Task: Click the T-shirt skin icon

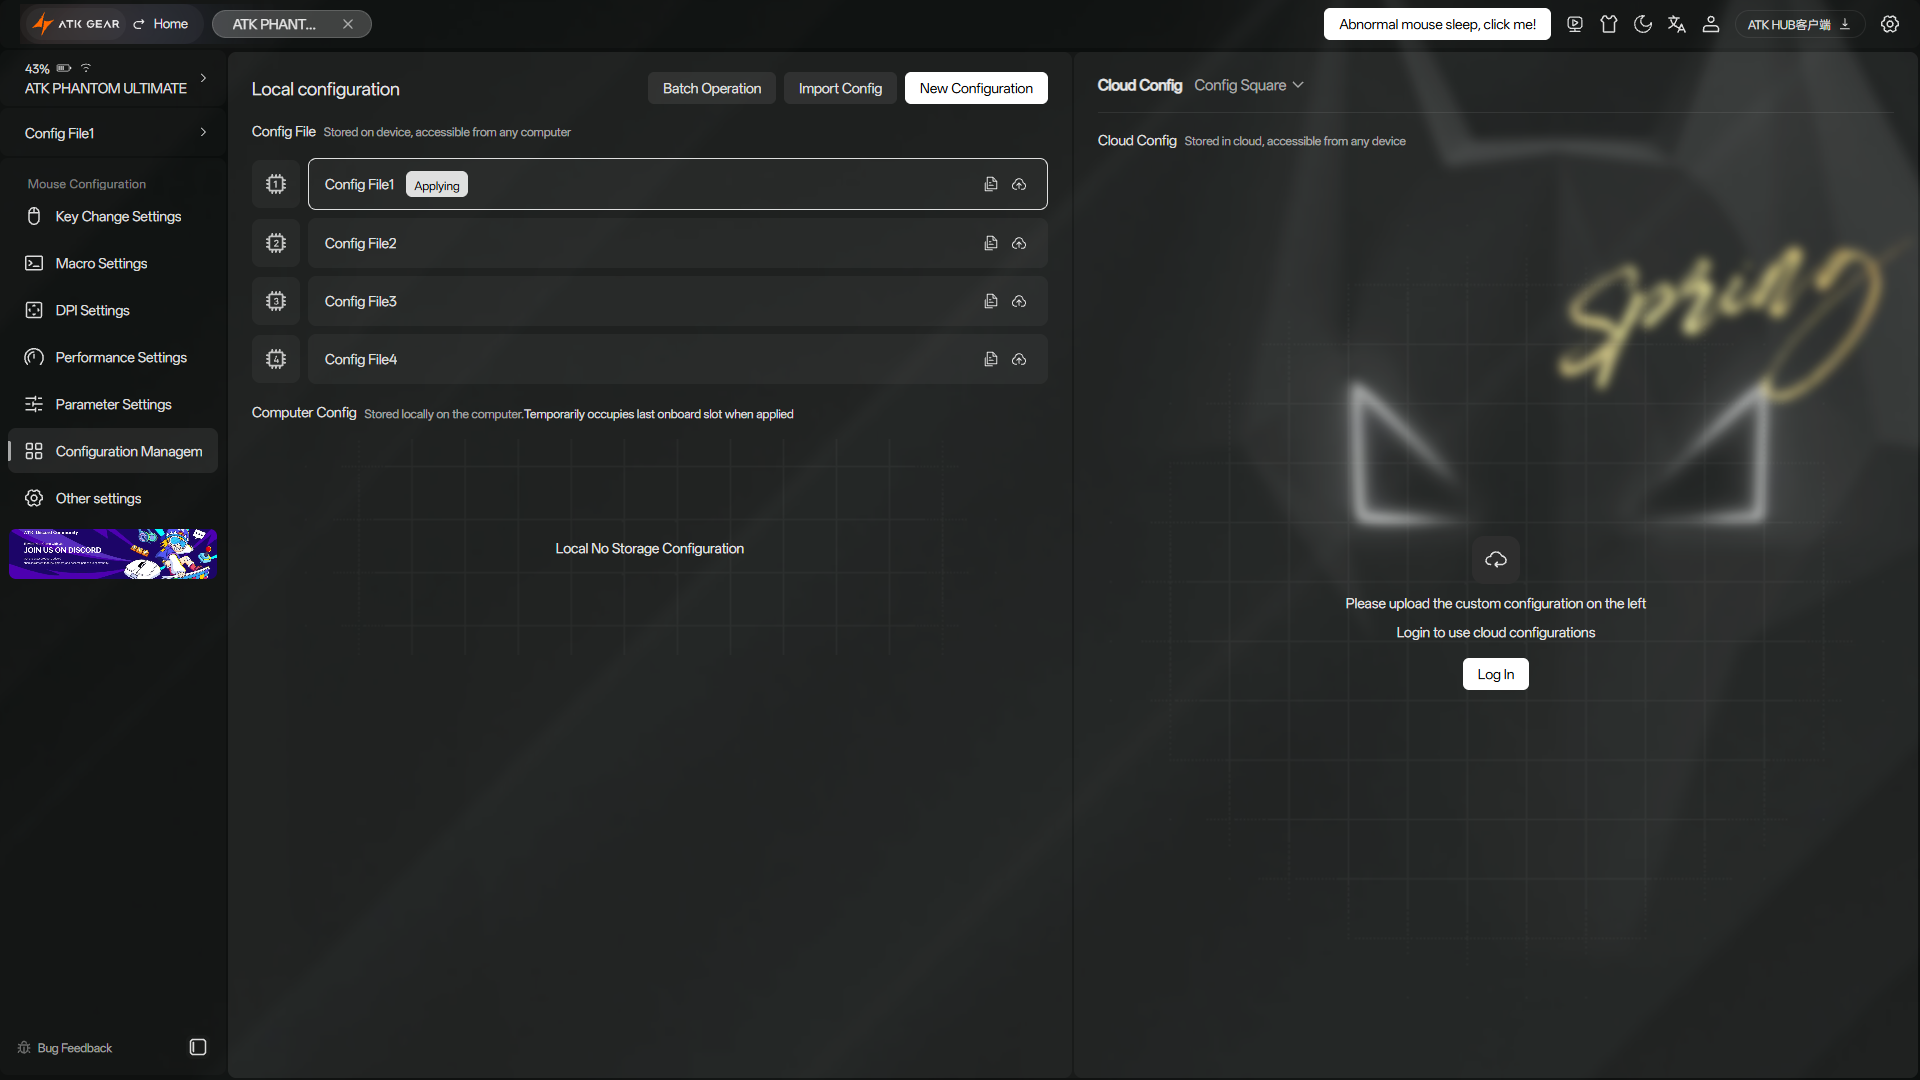Action: (1609, 24)
